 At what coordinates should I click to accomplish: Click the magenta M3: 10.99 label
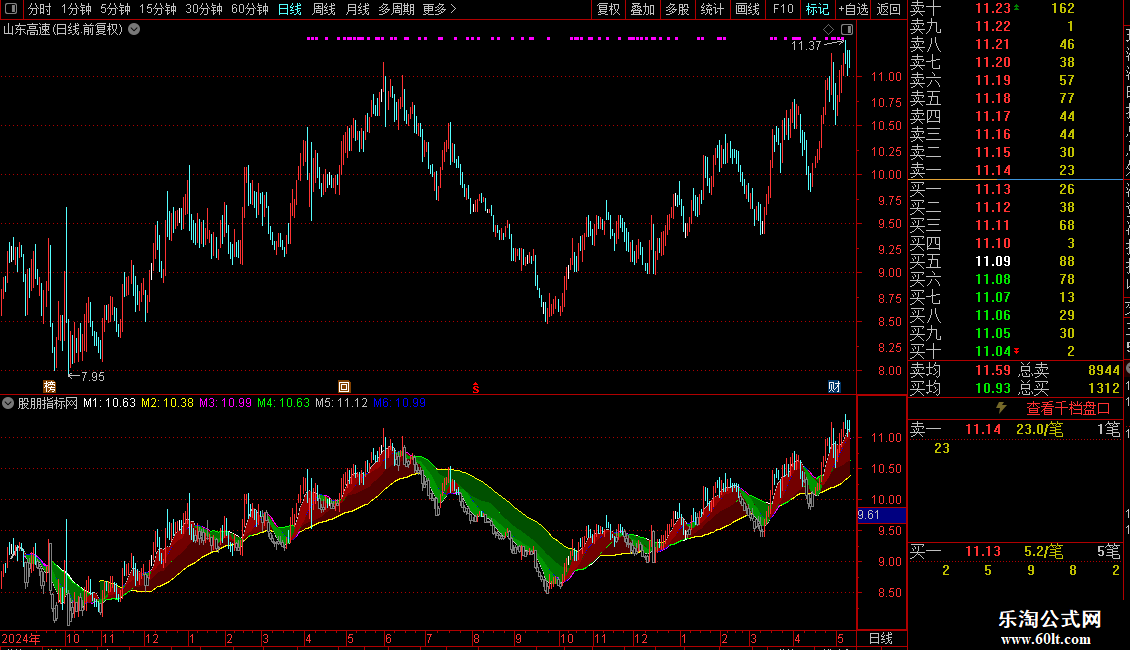(226, 404)
